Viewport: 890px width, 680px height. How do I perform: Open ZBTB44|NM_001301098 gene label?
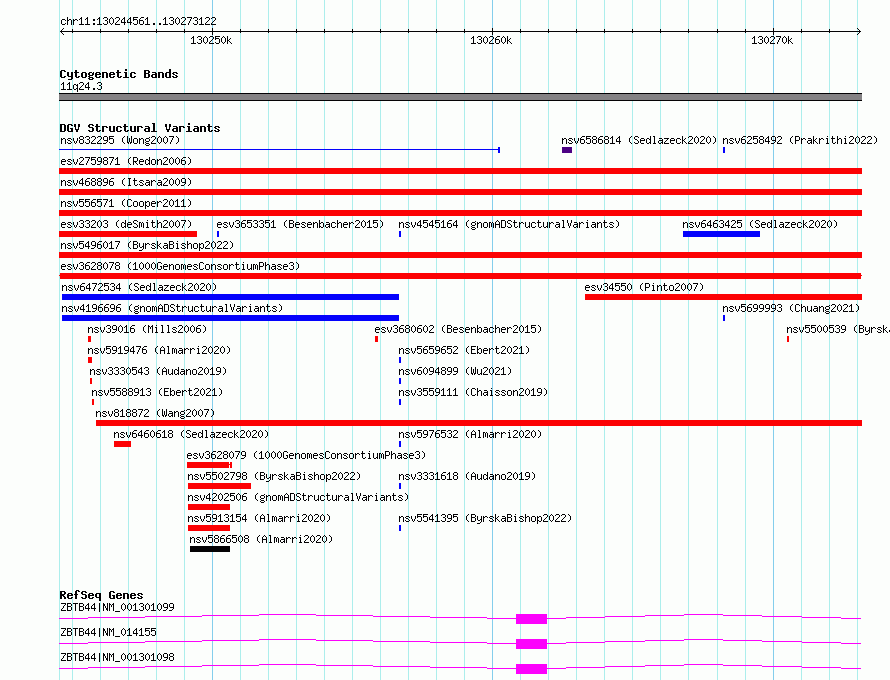click(117, 657)
